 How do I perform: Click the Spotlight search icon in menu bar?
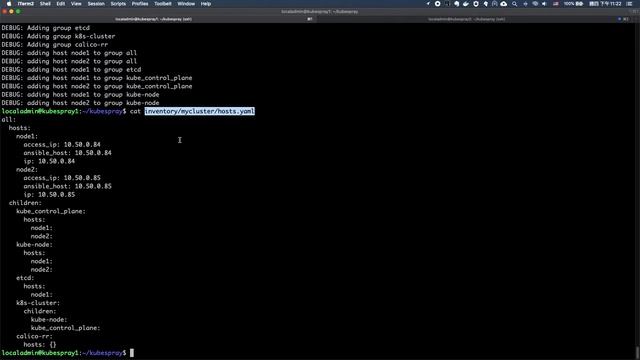514,4
